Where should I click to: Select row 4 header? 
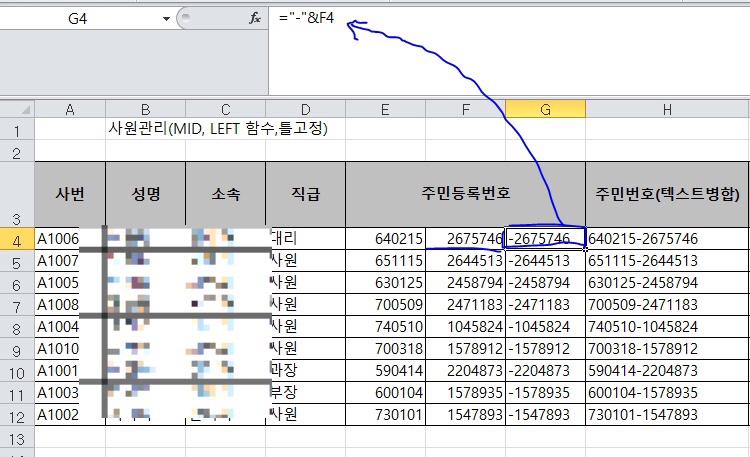pyautogui.click(x=17, y=239)
